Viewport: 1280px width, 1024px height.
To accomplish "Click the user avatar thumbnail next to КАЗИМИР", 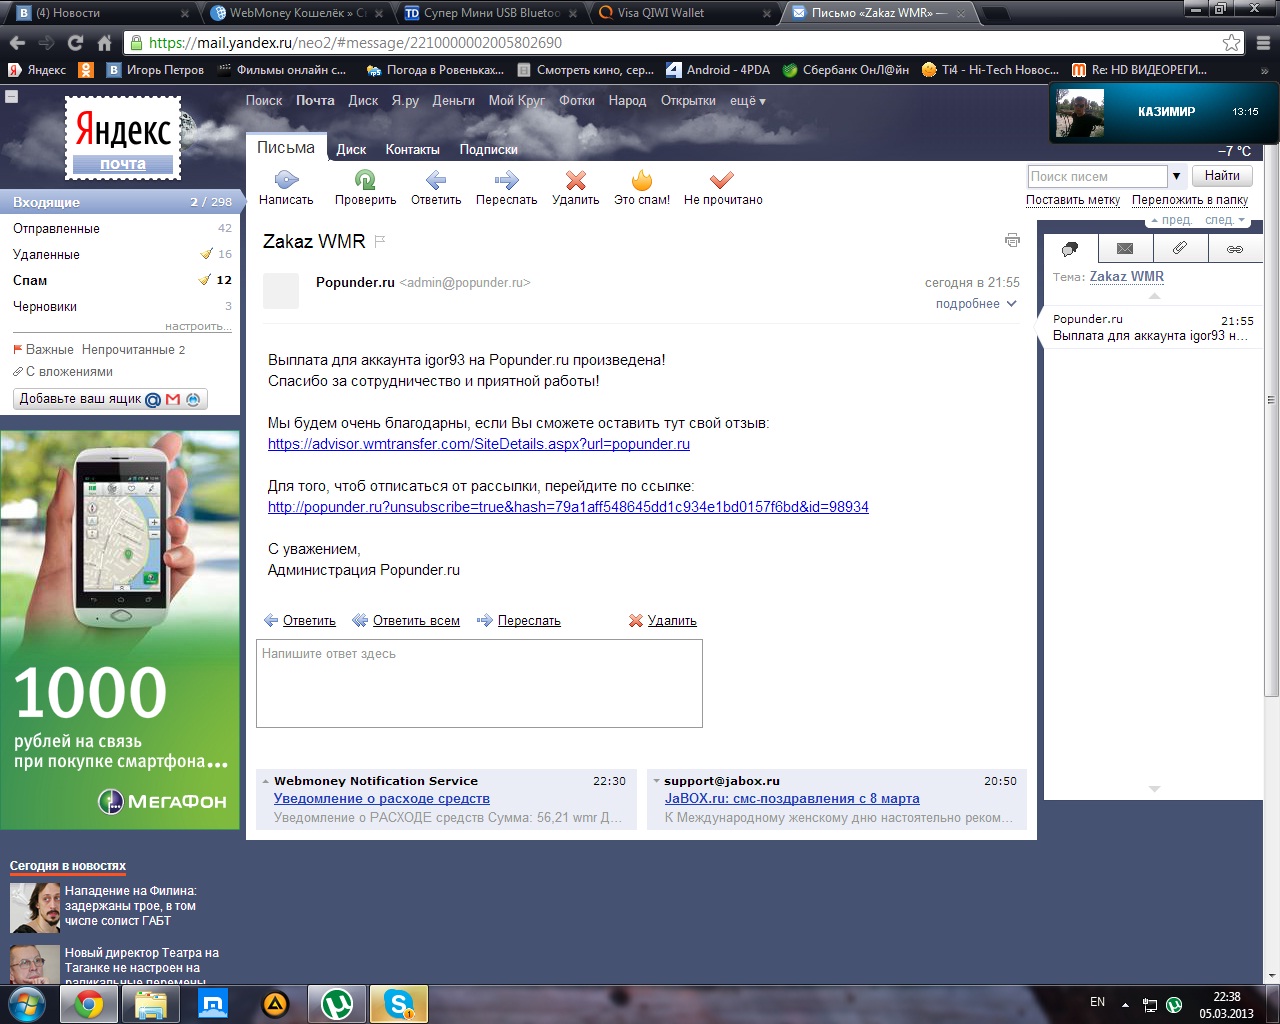I will coord(1081,113).
